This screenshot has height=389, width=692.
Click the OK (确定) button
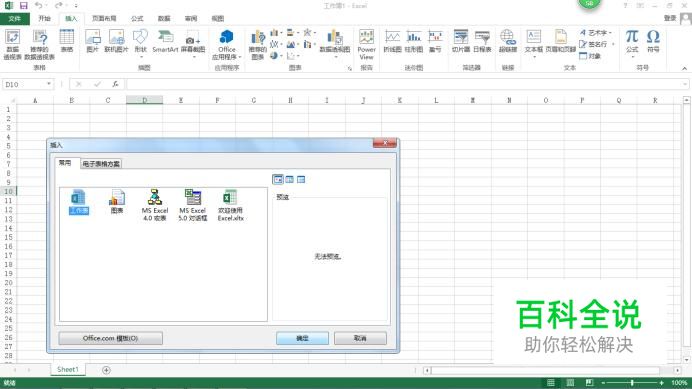point(302,338)
